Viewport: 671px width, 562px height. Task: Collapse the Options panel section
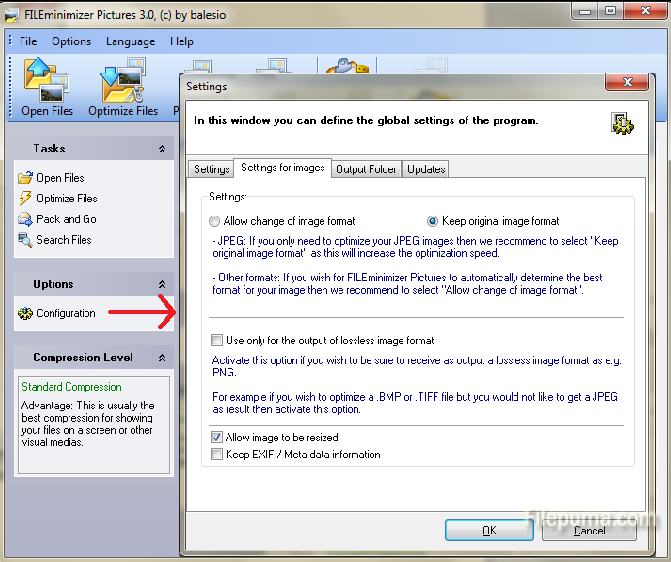pos(162,285)
